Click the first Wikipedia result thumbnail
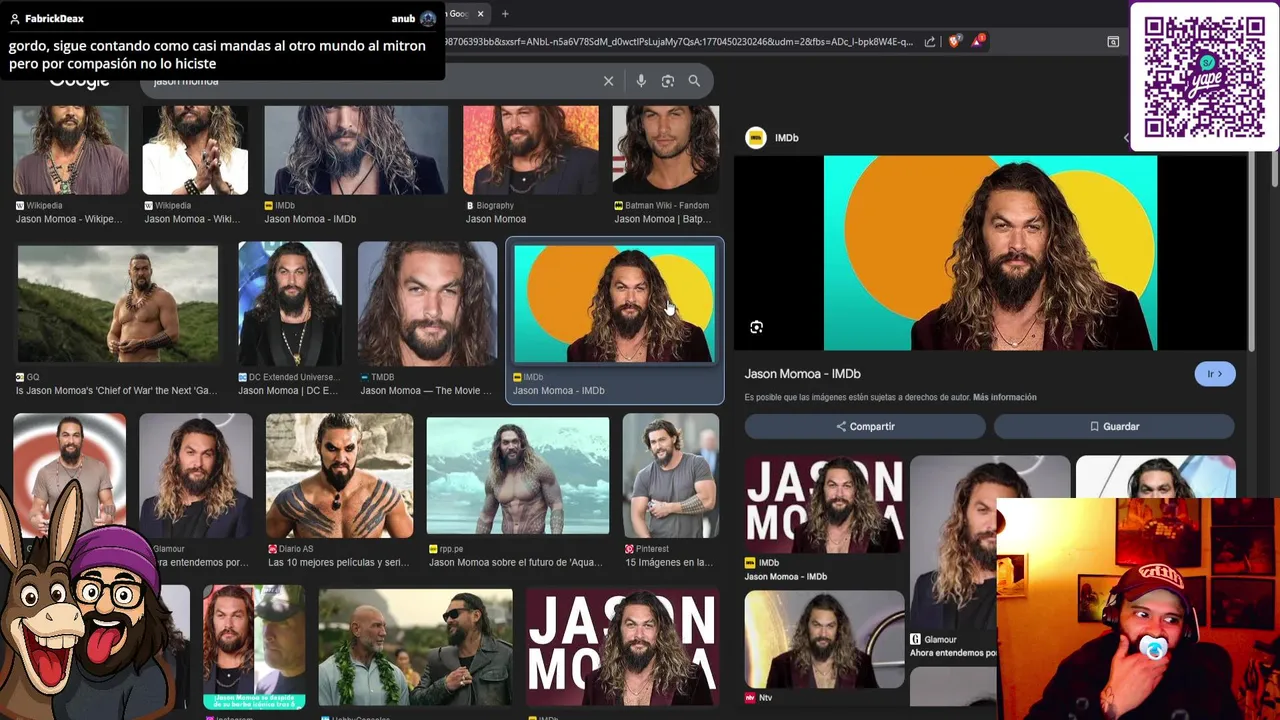Viewport: 1280px width, 720px height. (x=71, y=150)
